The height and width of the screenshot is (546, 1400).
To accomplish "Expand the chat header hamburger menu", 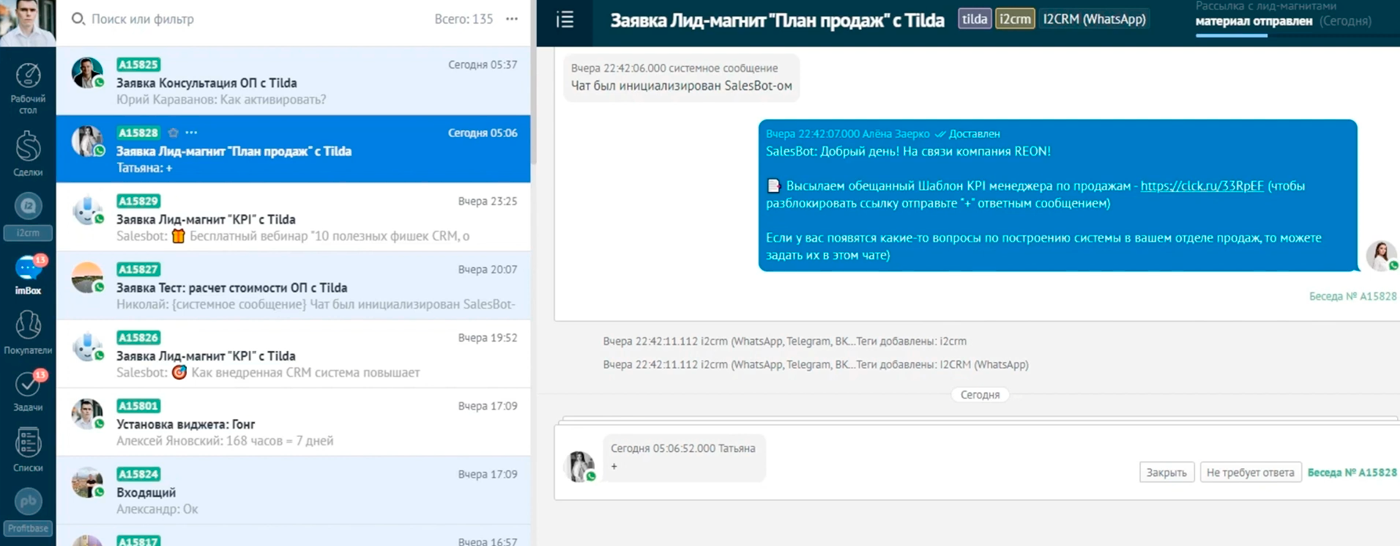I will tap(565, 20).
